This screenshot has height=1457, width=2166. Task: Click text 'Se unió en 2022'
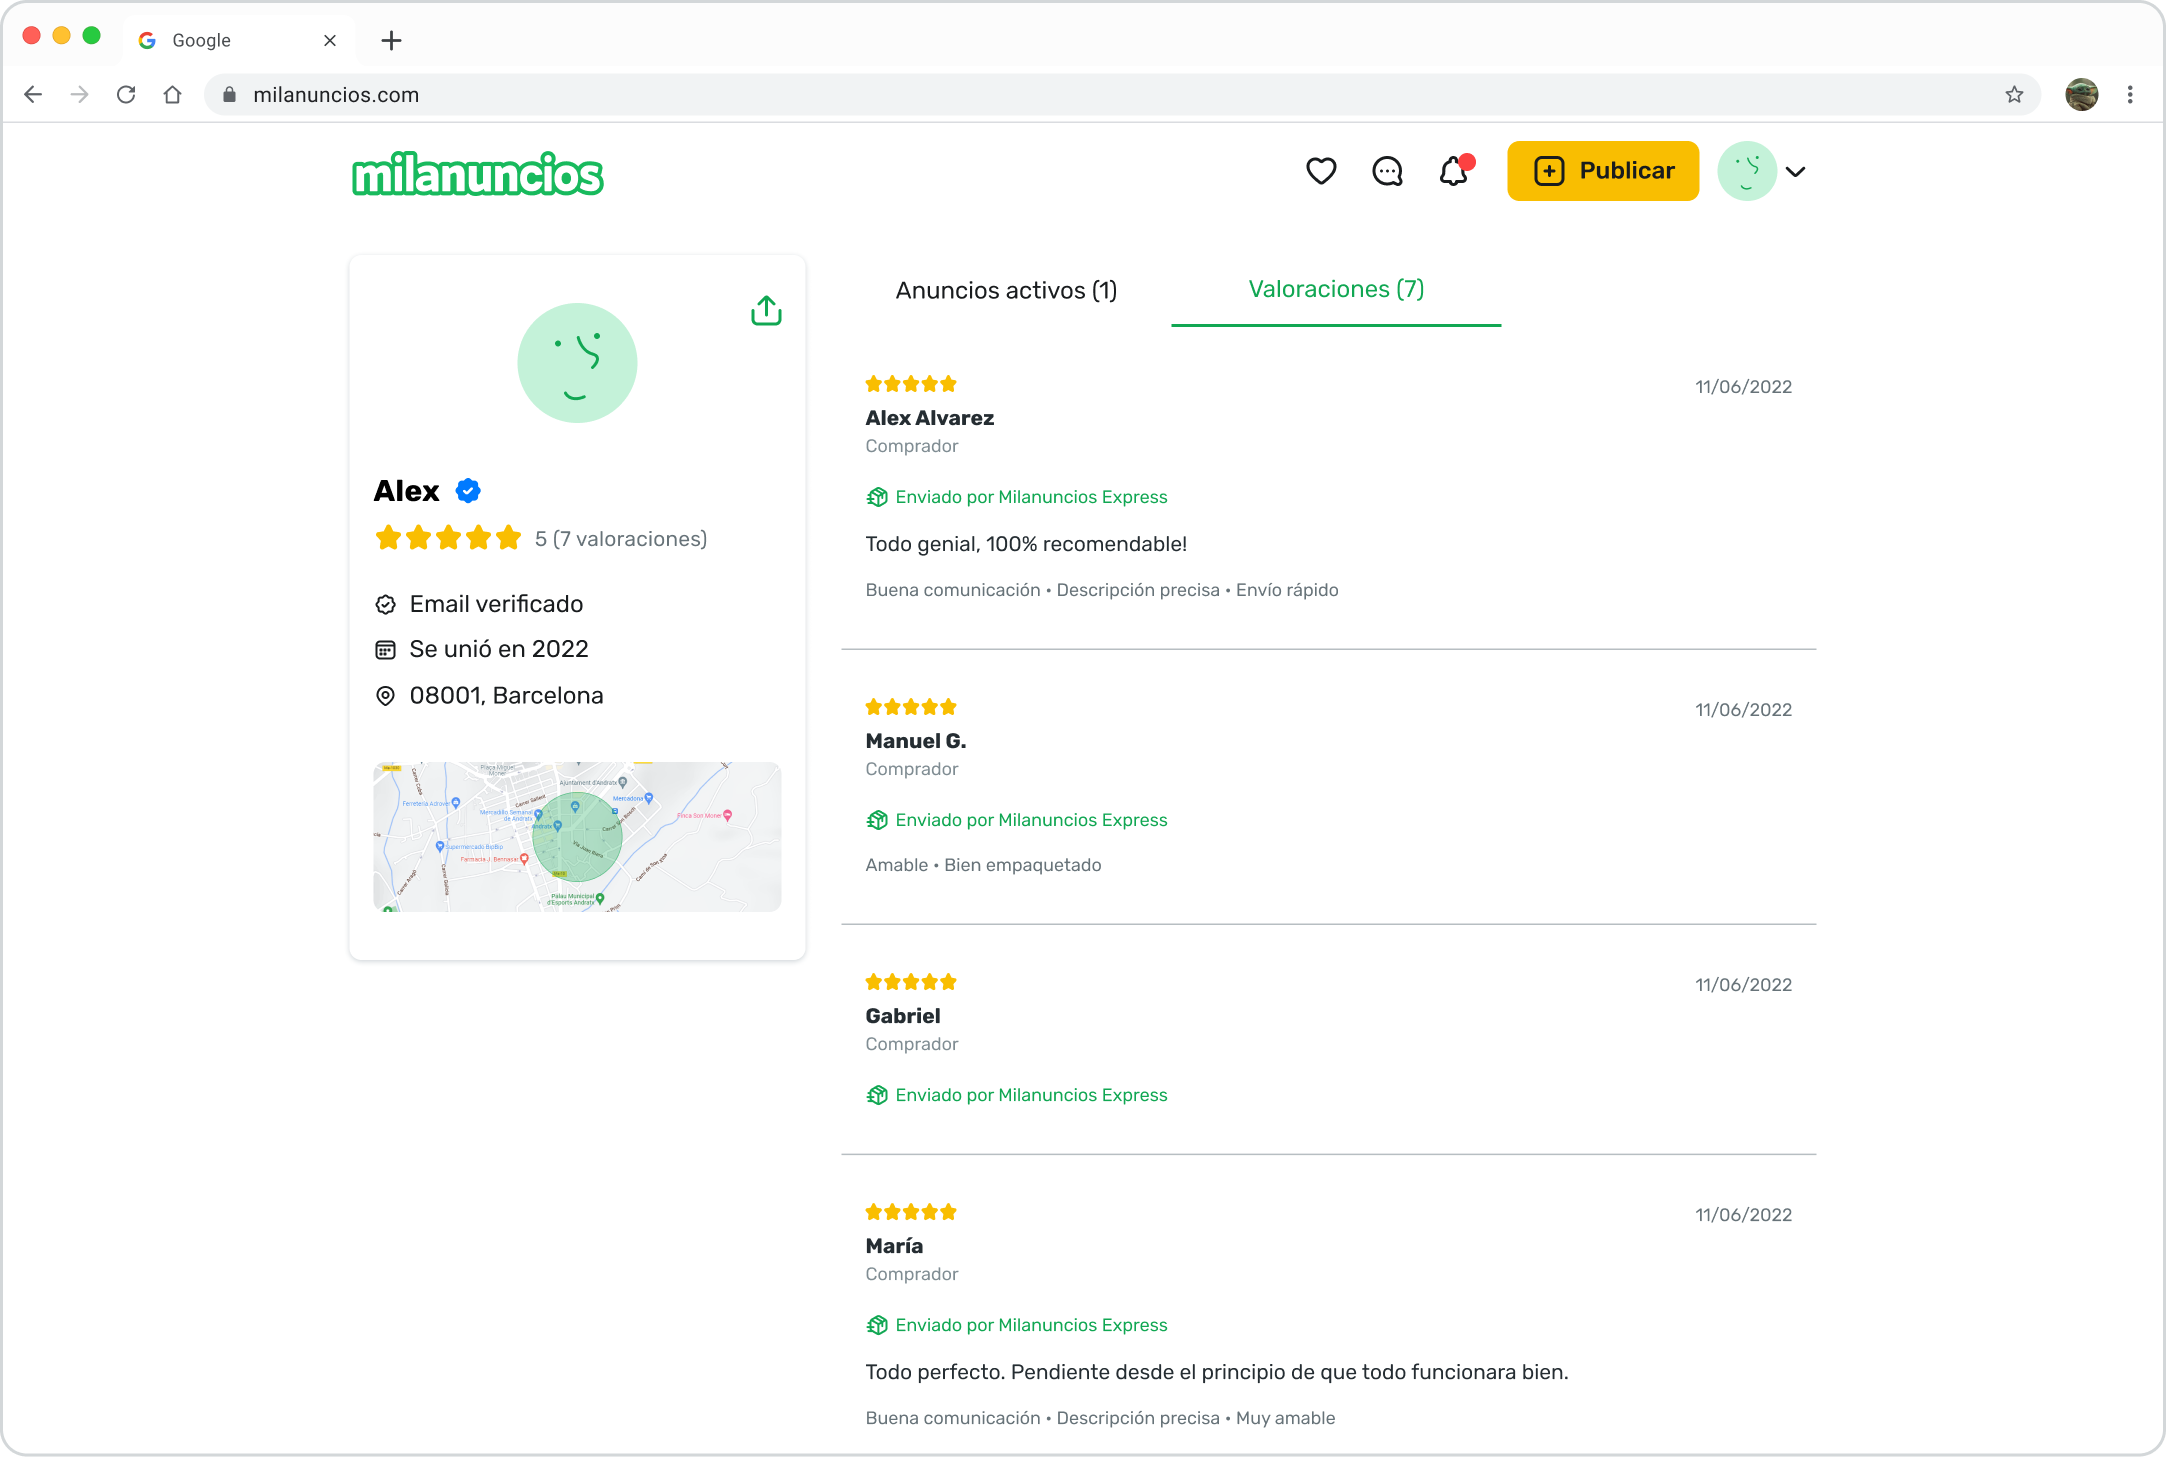tap(499, 650)
